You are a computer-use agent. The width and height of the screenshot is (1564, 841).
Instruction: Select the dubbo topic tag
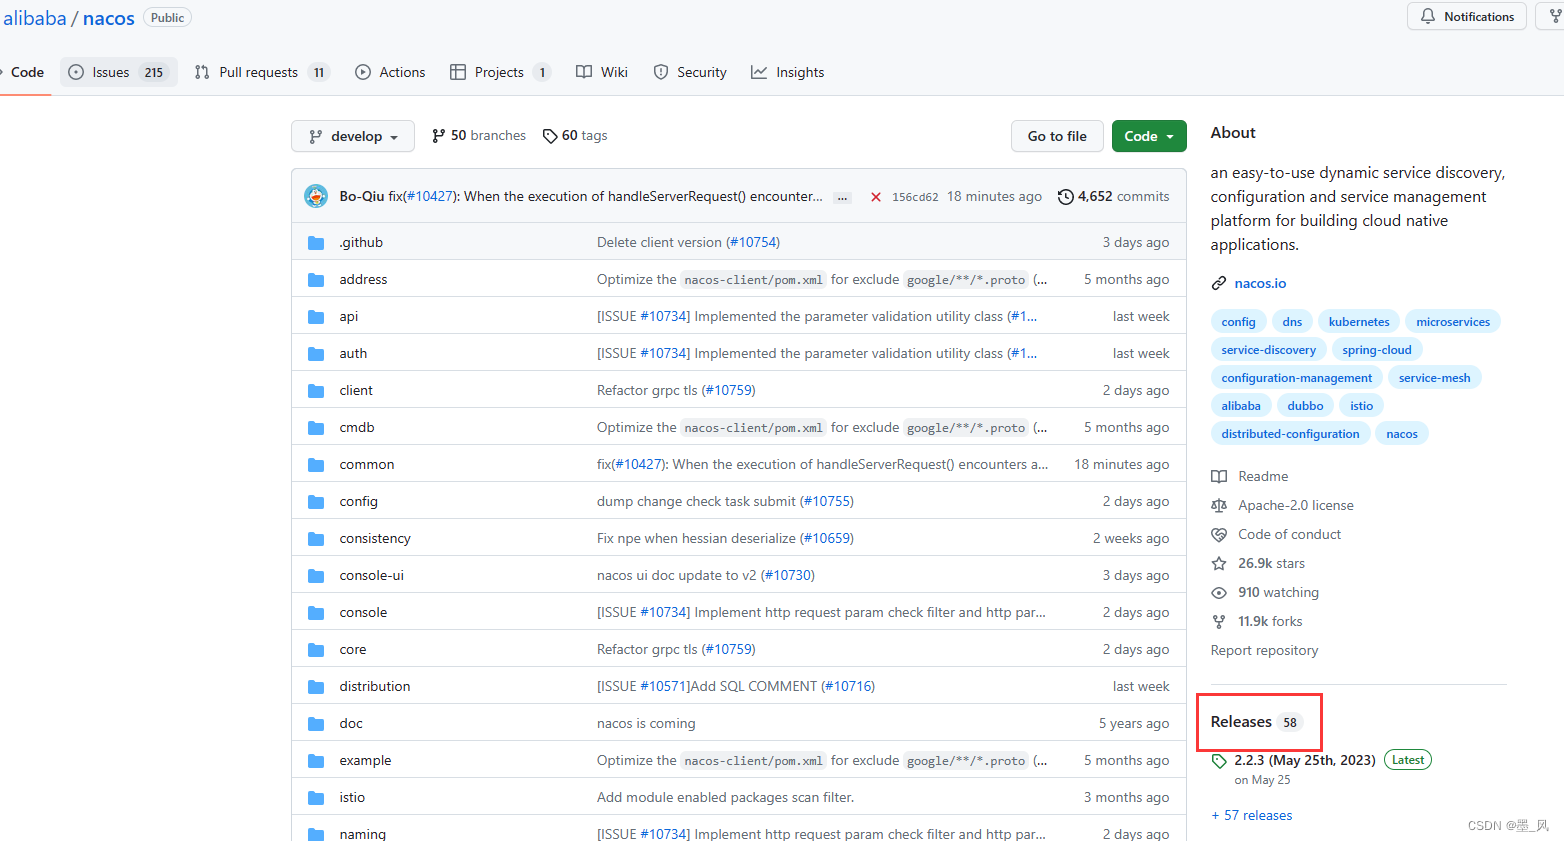pos(1305,406)
